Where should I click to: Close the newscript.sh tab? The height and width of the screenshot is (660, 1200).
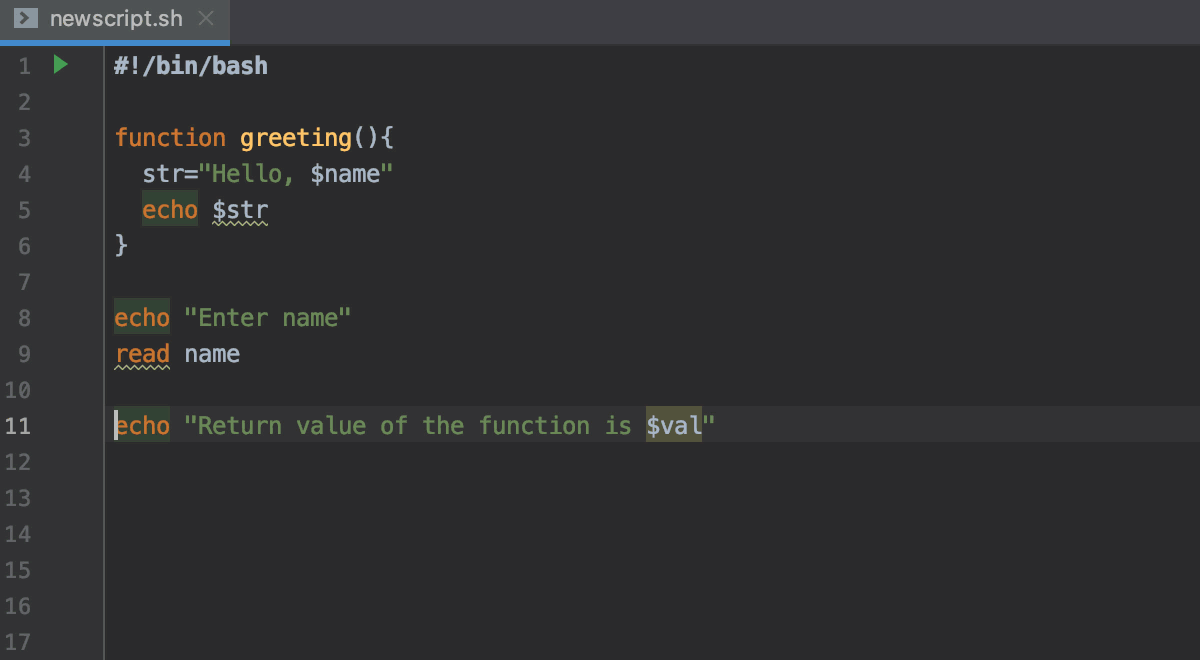click(x=205, y=17)
